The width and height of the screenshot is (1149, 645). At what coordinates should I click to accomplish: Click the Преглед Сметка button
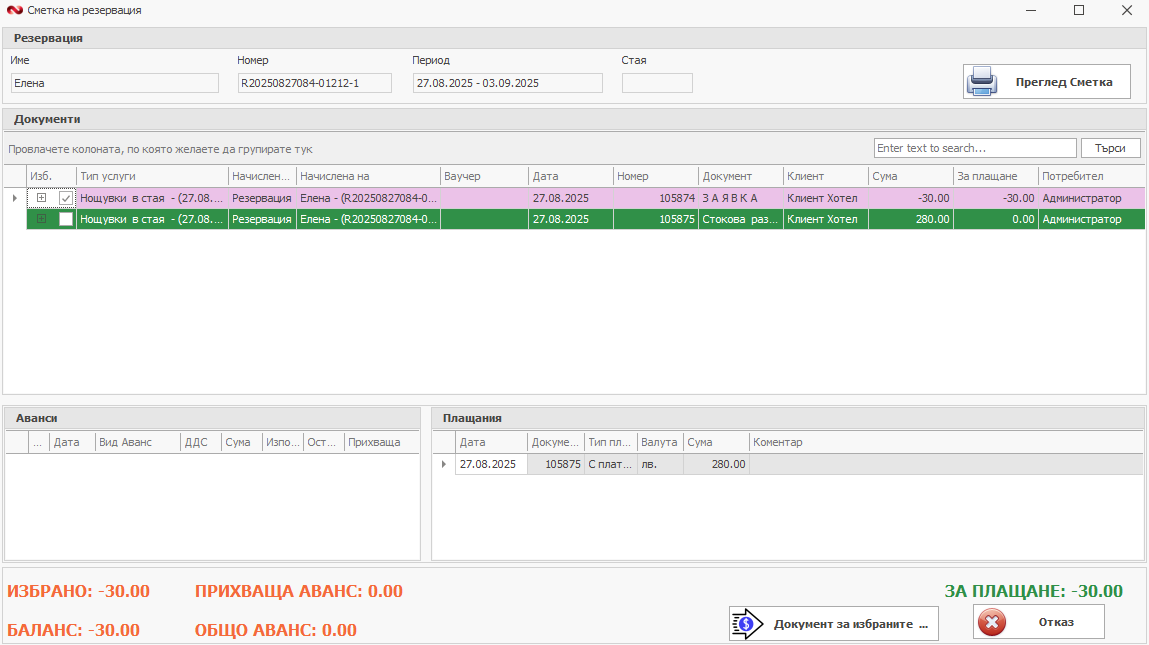click(1046, 82)
